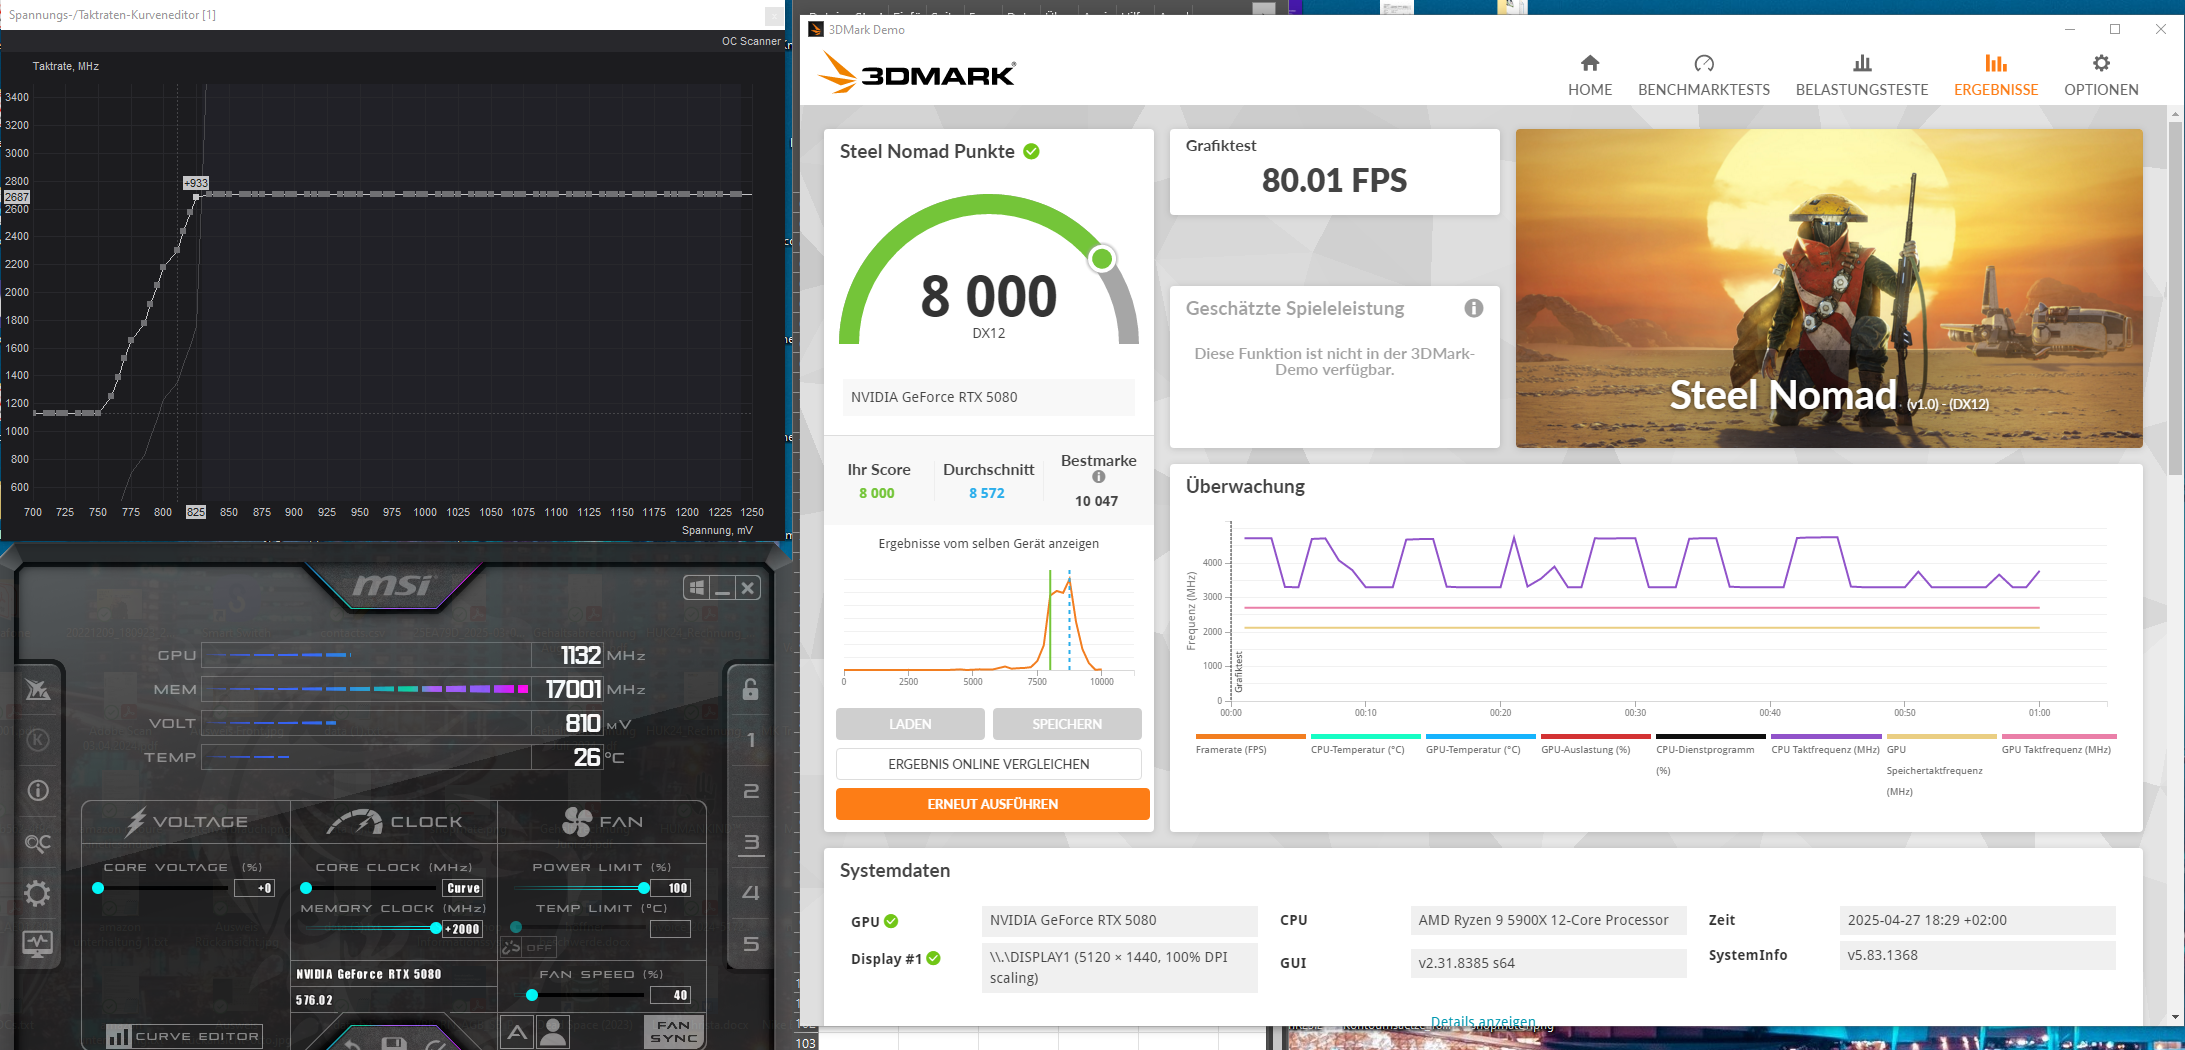Image resolution: width=2185 pixels, height=1050 pixels.
Task: Toggle the profile lock padlock icon
Action: (x=751, y=689)
